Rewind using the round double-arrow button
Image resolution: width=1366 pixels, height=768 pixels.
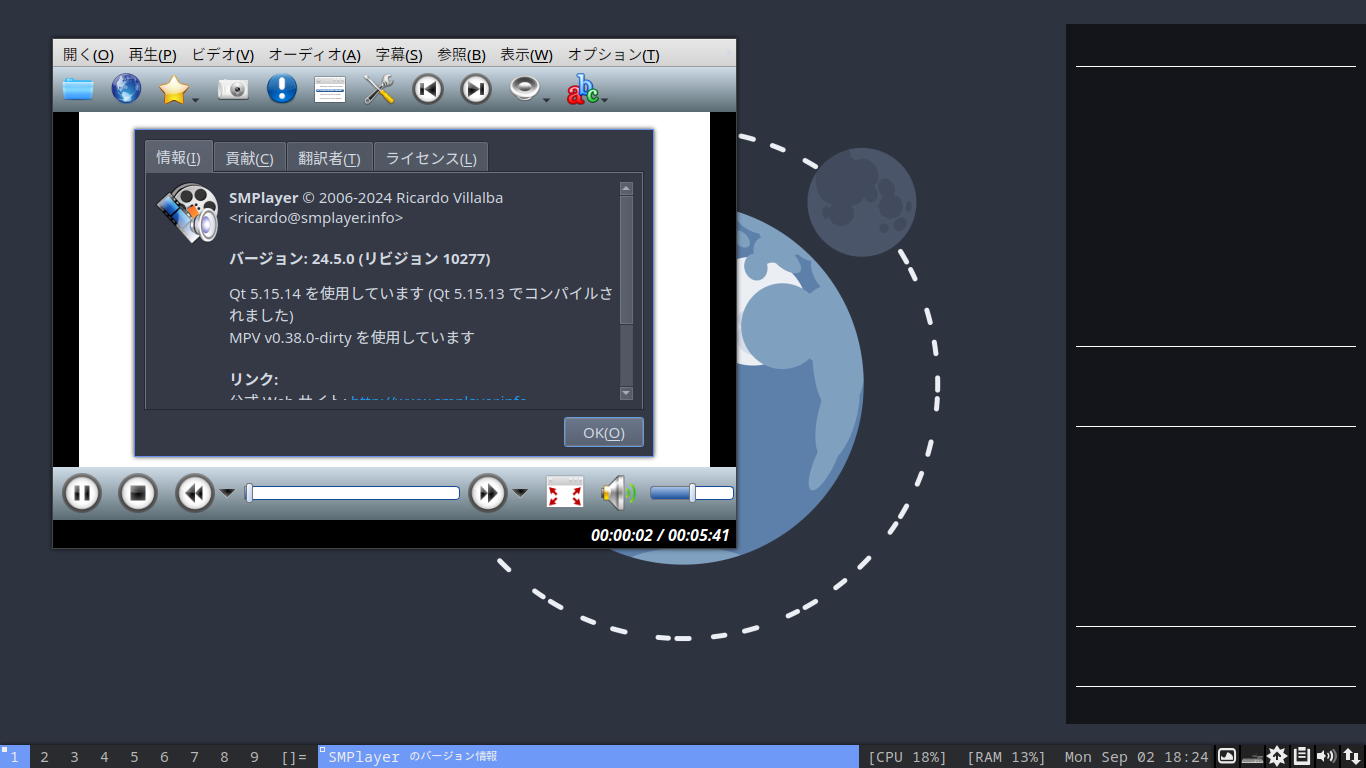pos(195,493)
